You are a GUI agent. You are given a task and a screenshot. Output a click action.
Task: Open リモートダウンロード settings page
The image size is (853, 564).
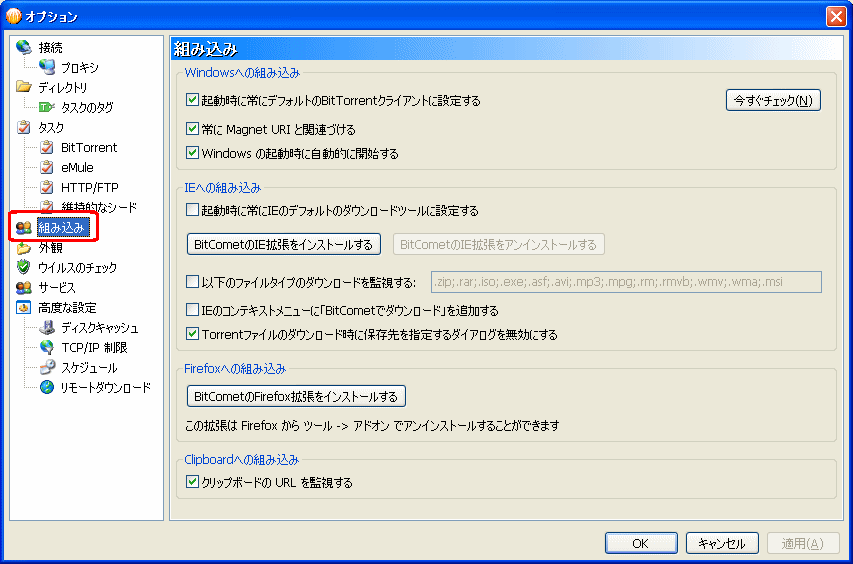click(106, 388)
